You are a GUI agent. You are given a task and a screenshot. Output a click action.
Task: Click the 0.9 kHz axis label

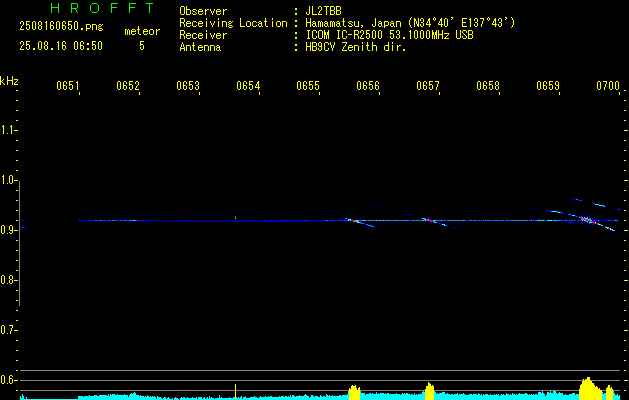[8, 230]
